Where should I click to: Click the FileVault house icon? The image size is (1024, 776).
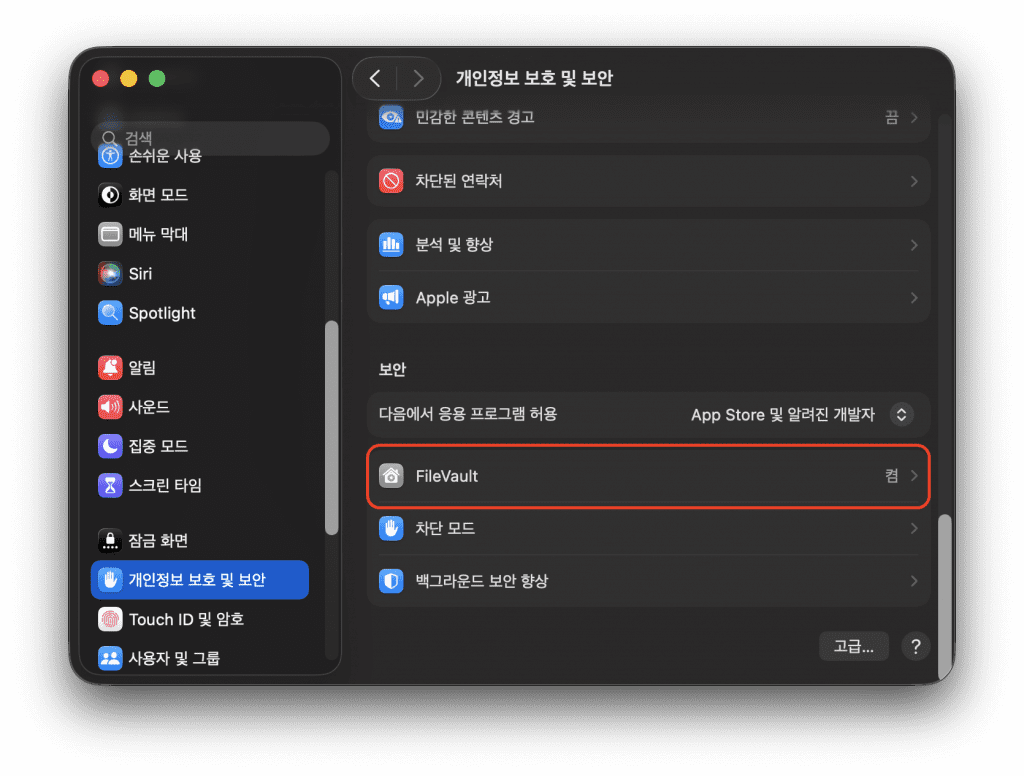[391, 476]
